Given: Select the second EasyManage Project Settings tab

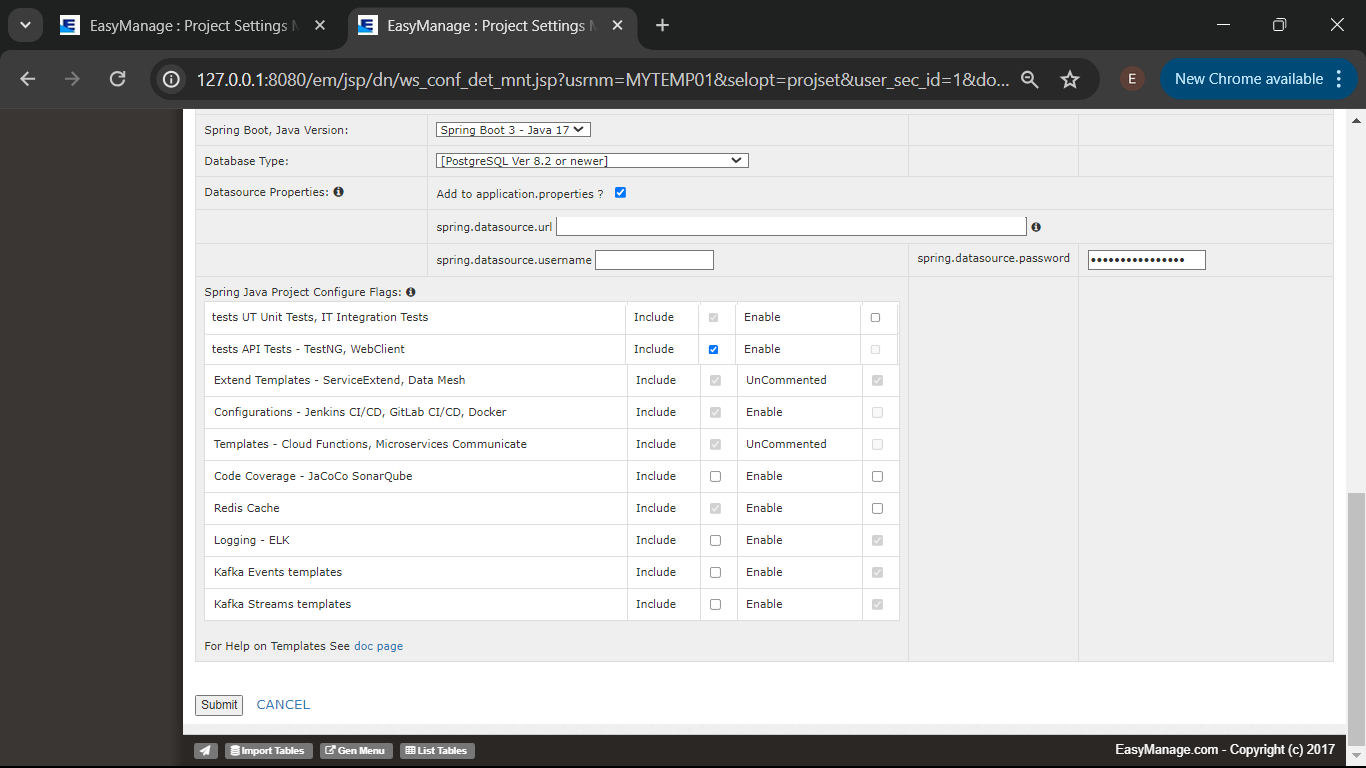Looking at the screenshot, I should 492,26.
